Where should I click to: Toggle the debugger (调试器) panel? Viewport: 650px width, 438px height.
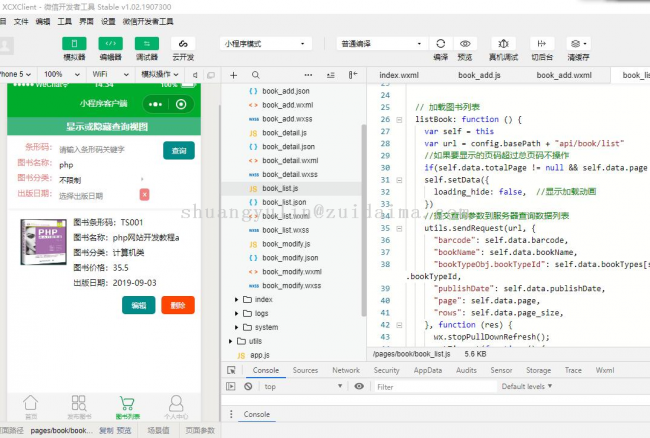[x=147, y=44]
